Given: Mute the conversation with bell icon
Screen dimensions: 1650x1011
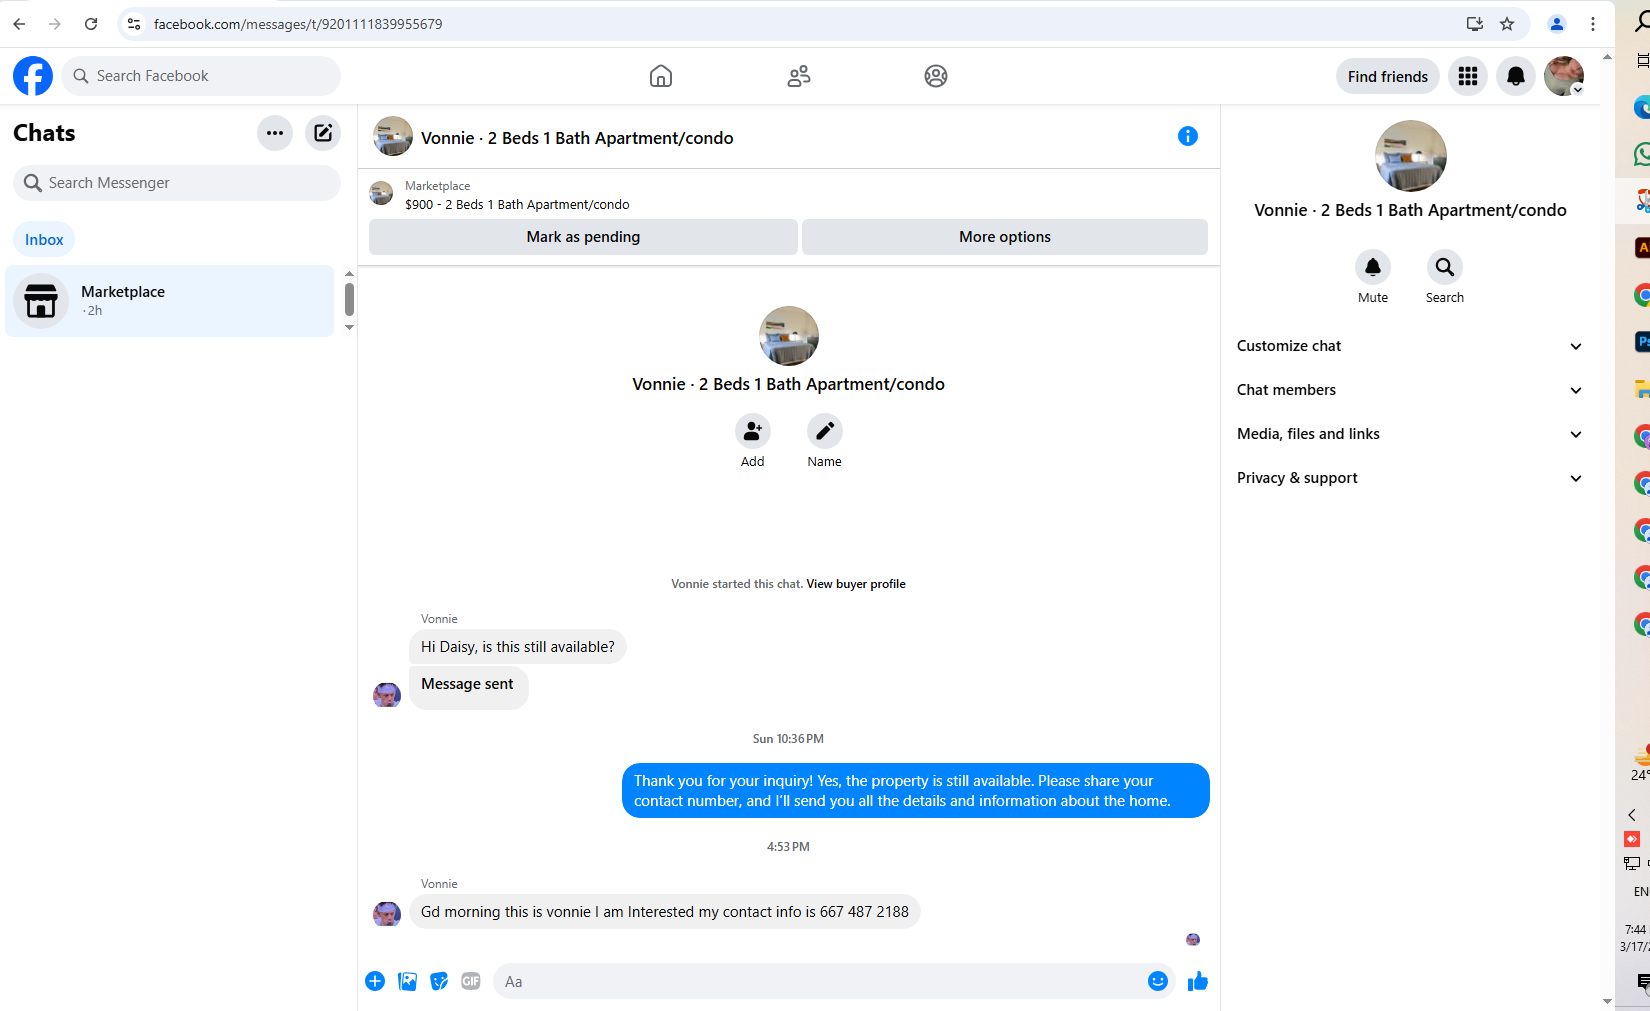Looking at the screenshot, I should 1373,267.
